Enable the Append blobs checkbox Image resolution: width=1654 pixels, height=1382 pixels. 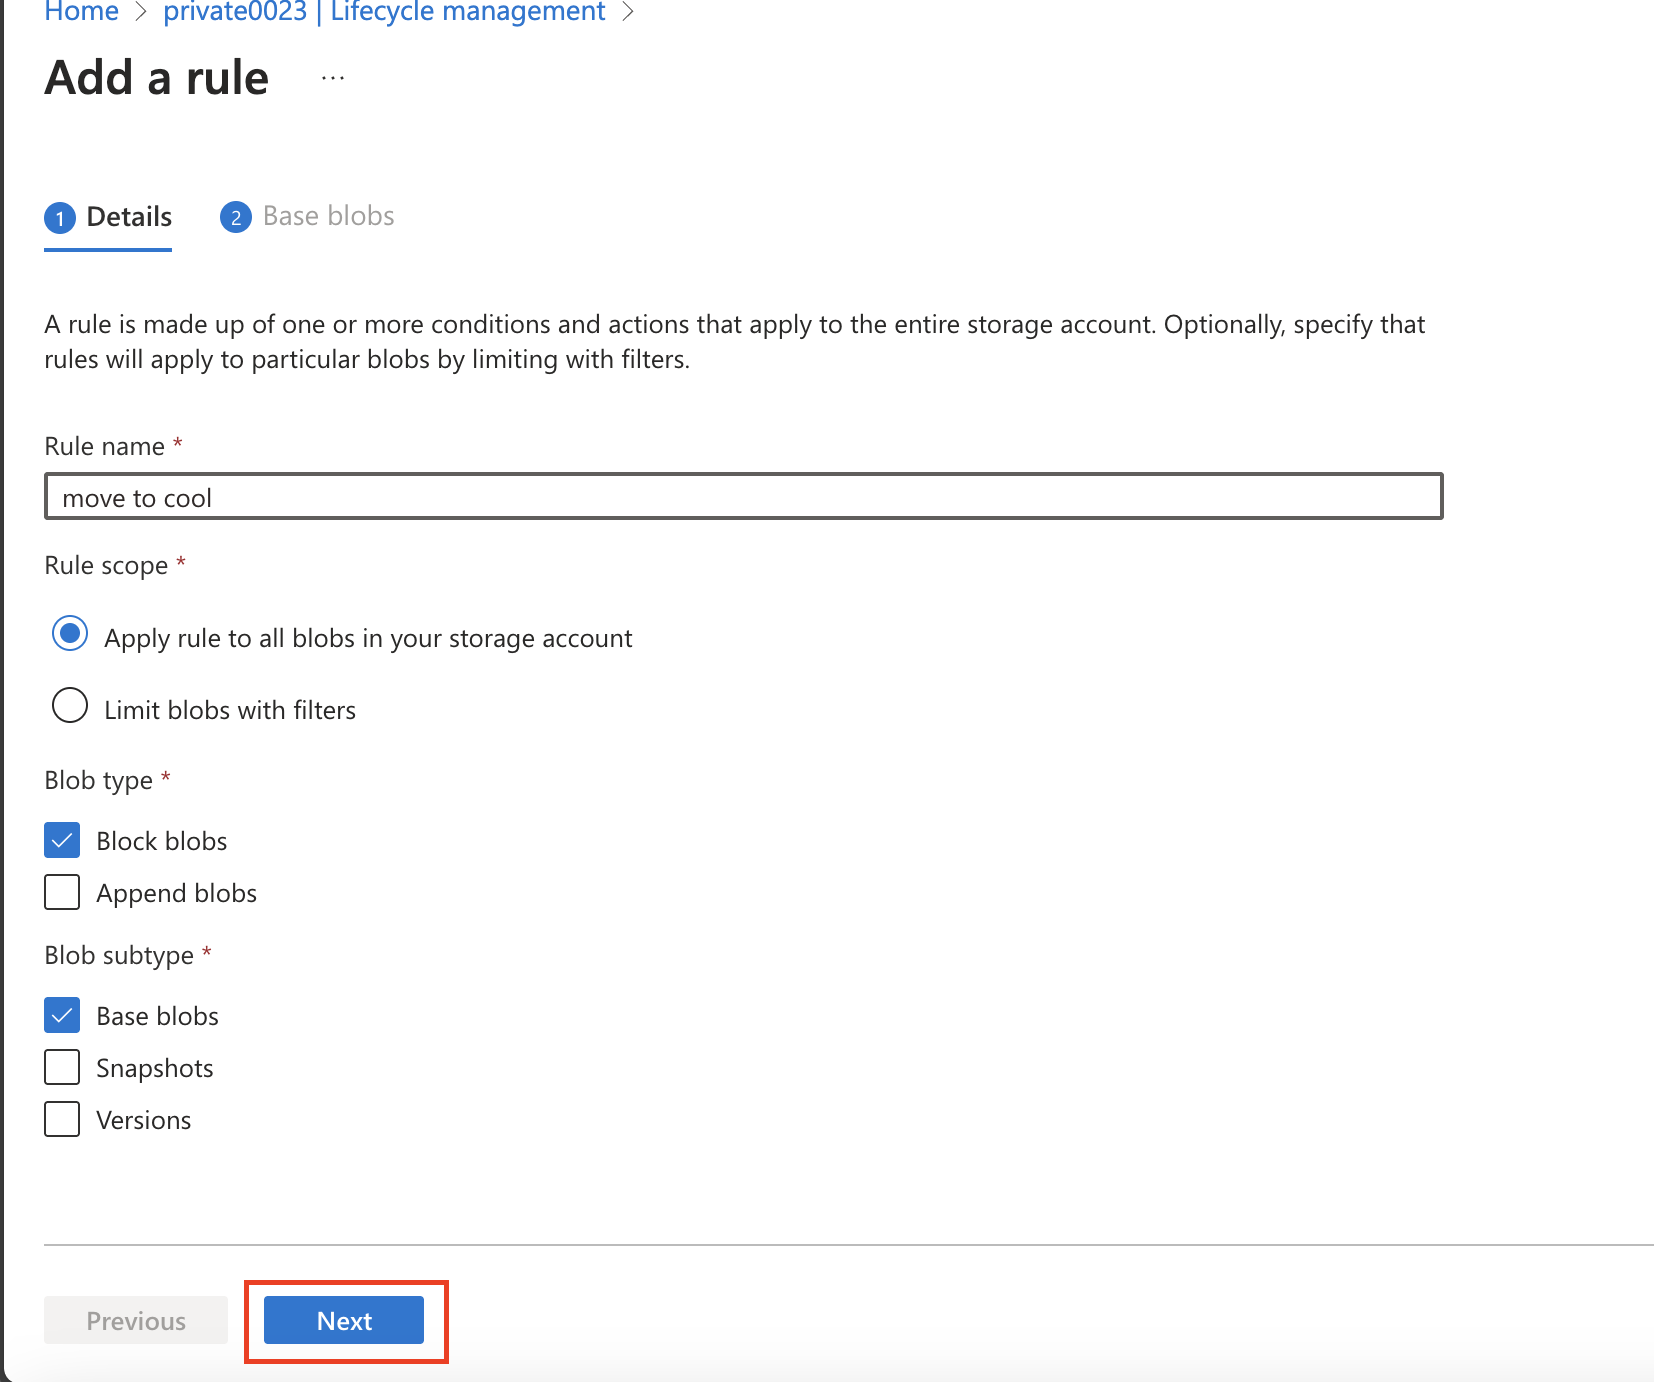click(x=62, y=892)
